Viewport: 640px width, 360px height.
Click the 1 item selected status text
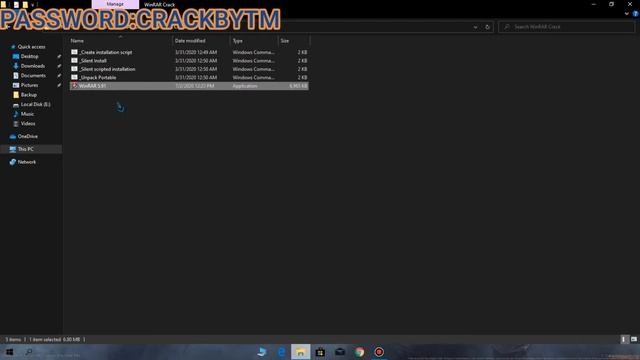point(55,339)
